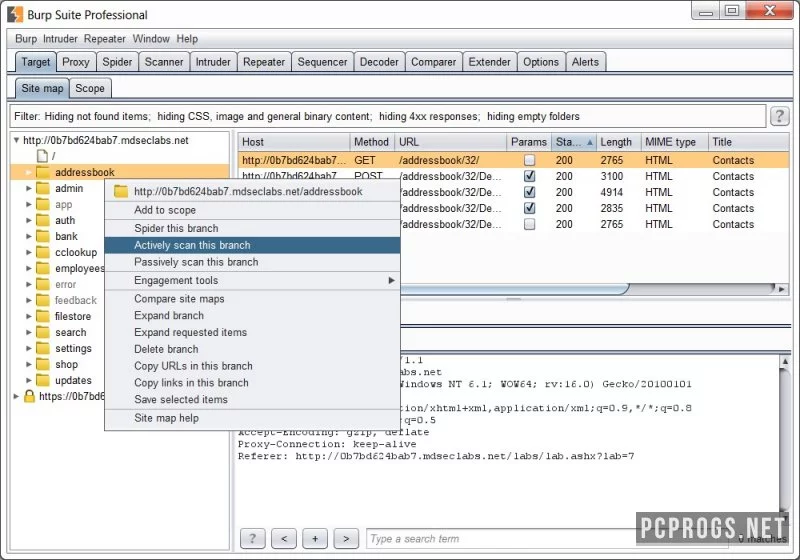This screenshot has height=560, width=800.
Task: Click the feedback folder icon
Action: tap(43, 300)
